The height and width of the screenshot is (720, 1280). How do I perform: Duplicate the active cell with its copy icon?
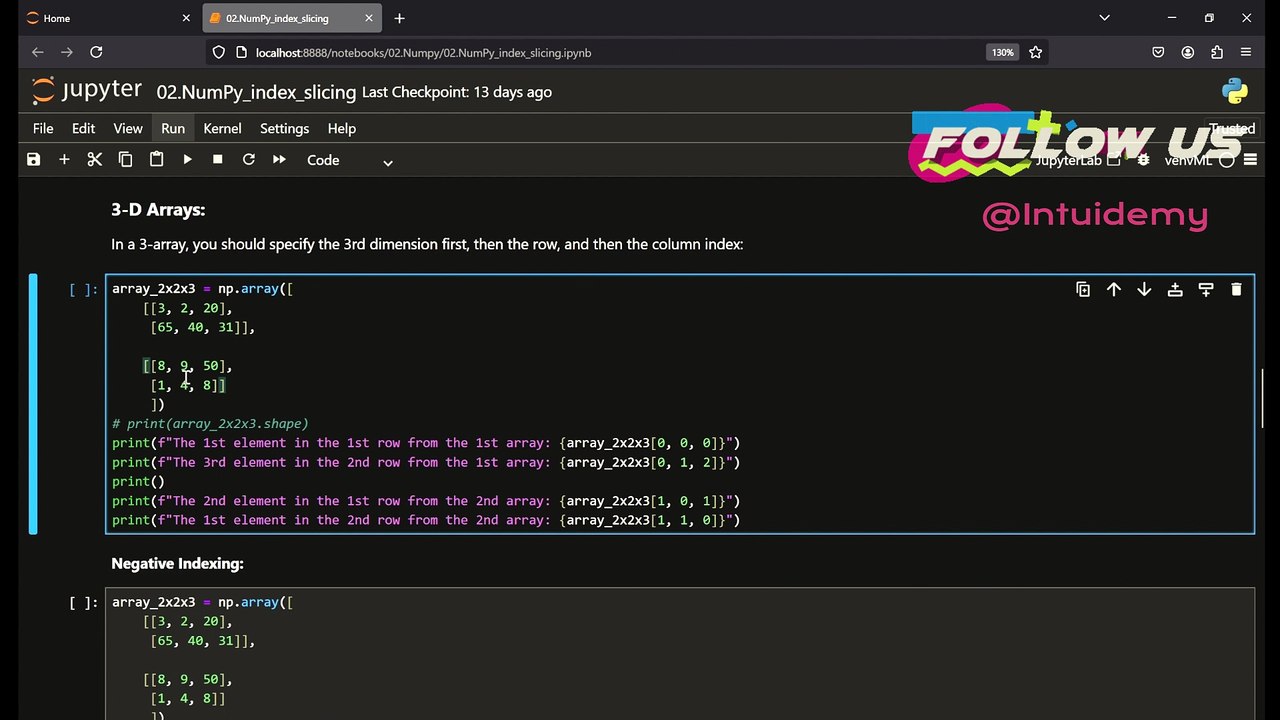click(x=1083, y=289)
